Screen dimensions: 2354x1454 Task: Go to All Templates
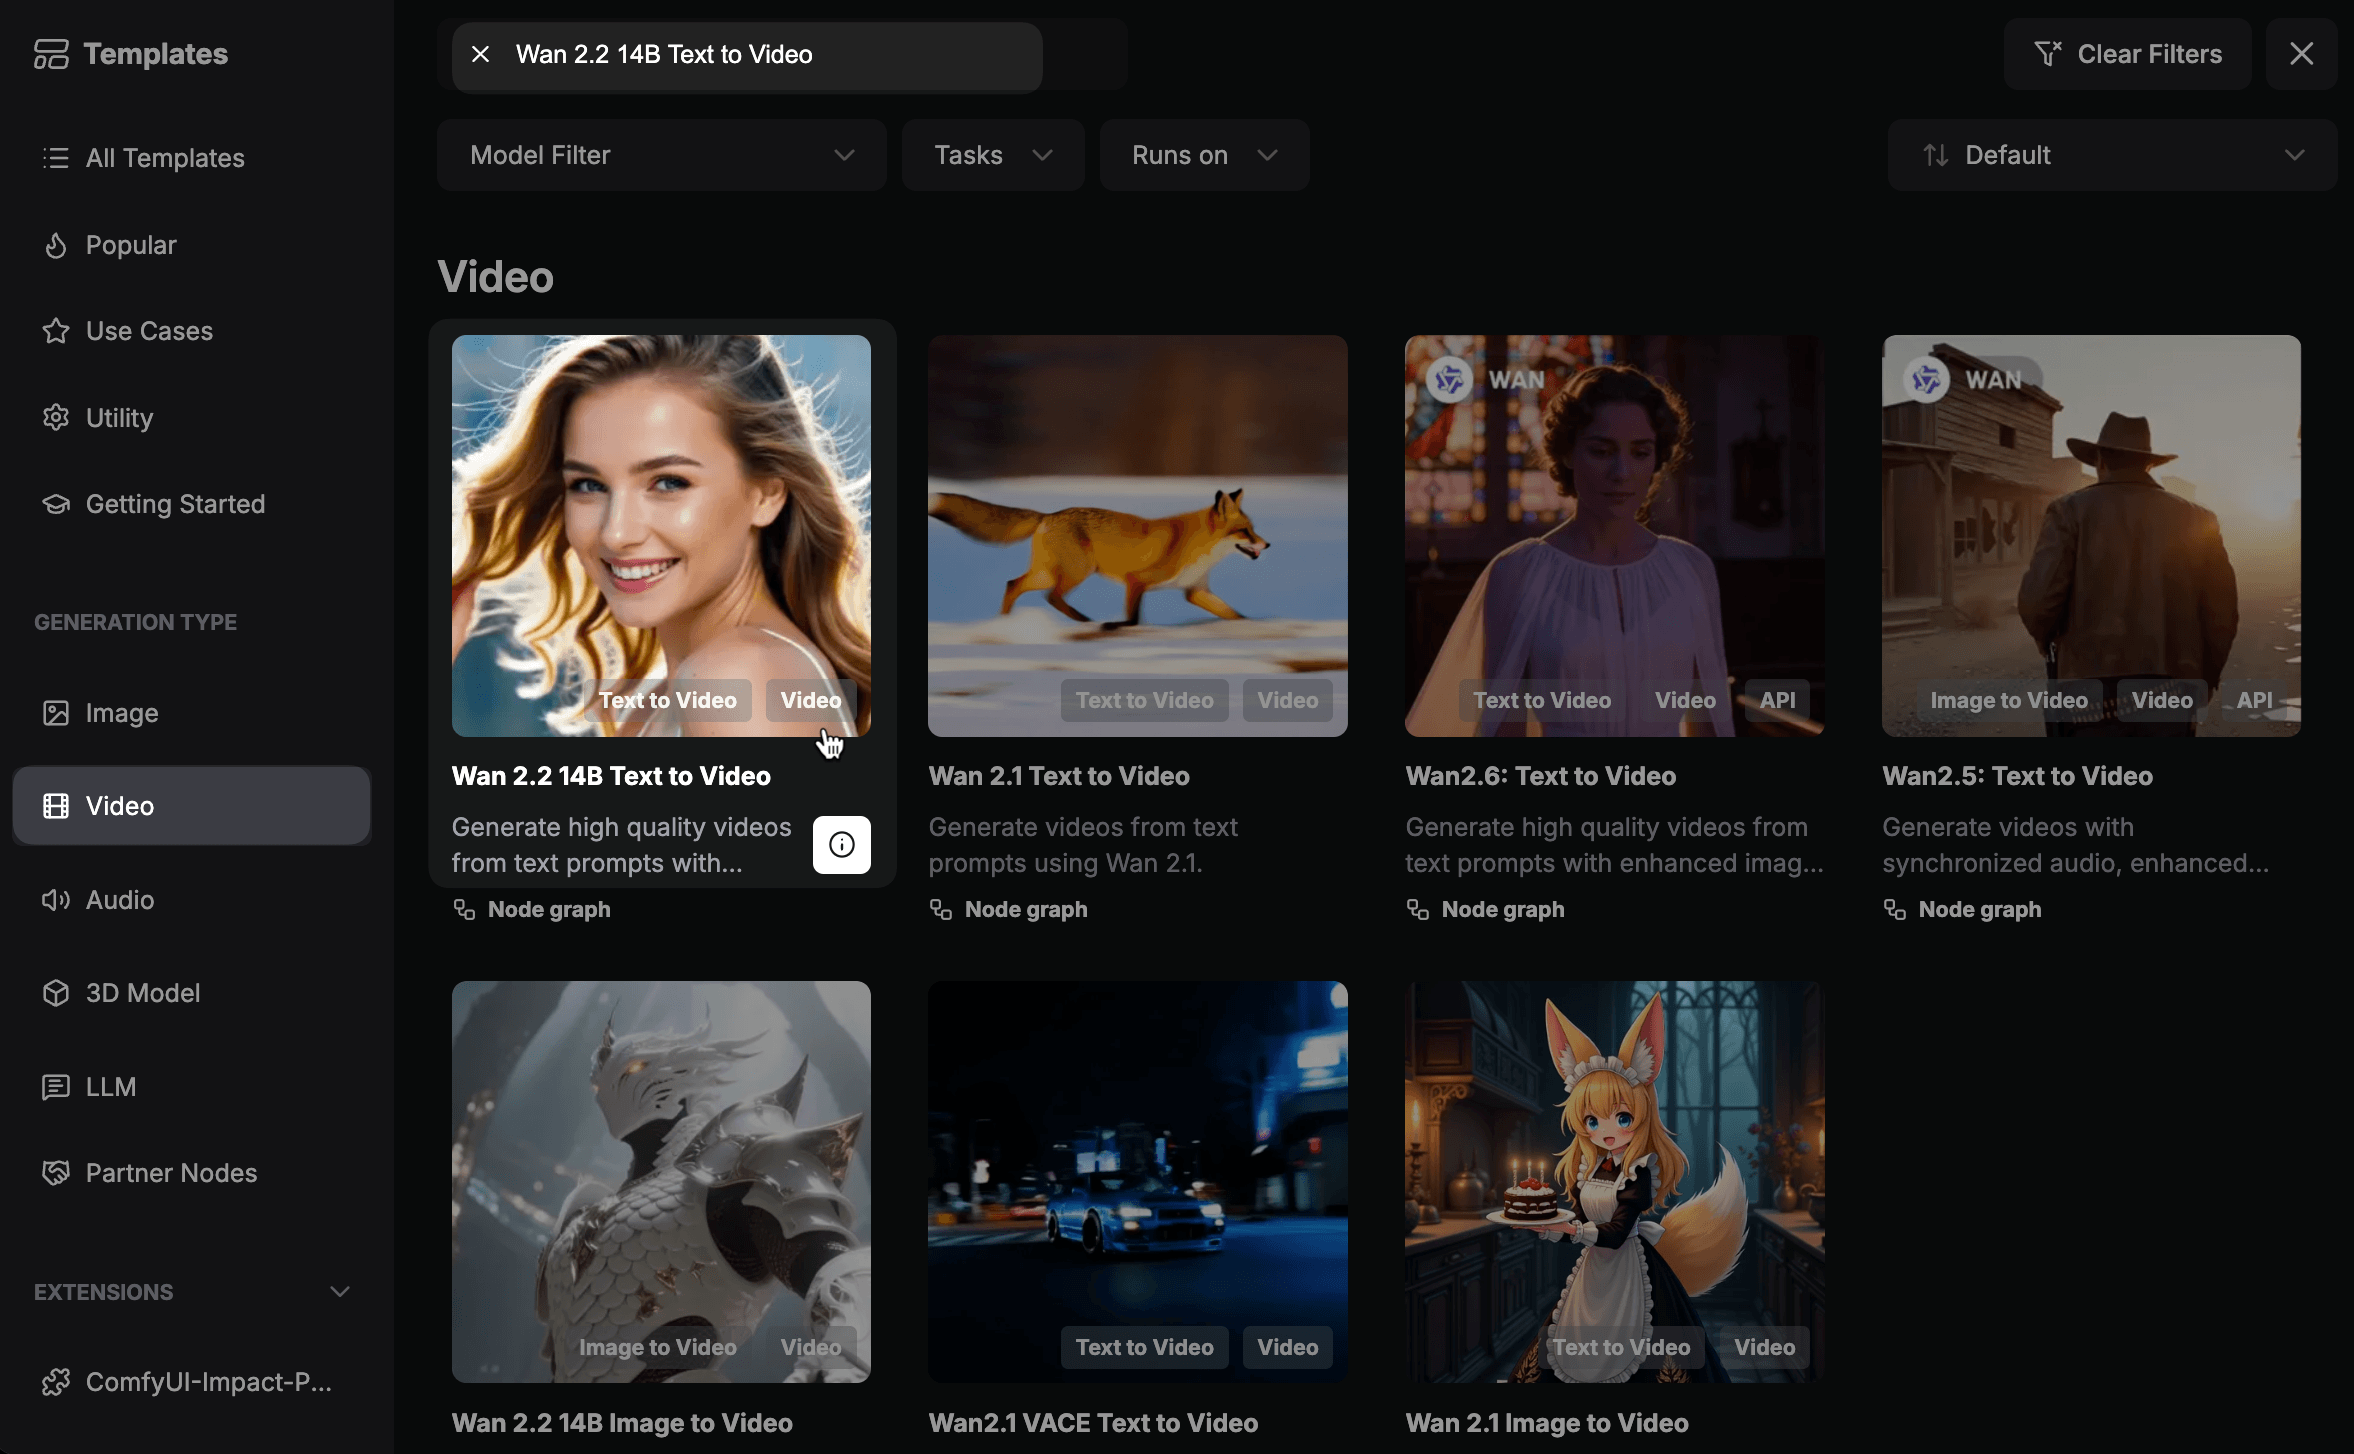(164, 158)
